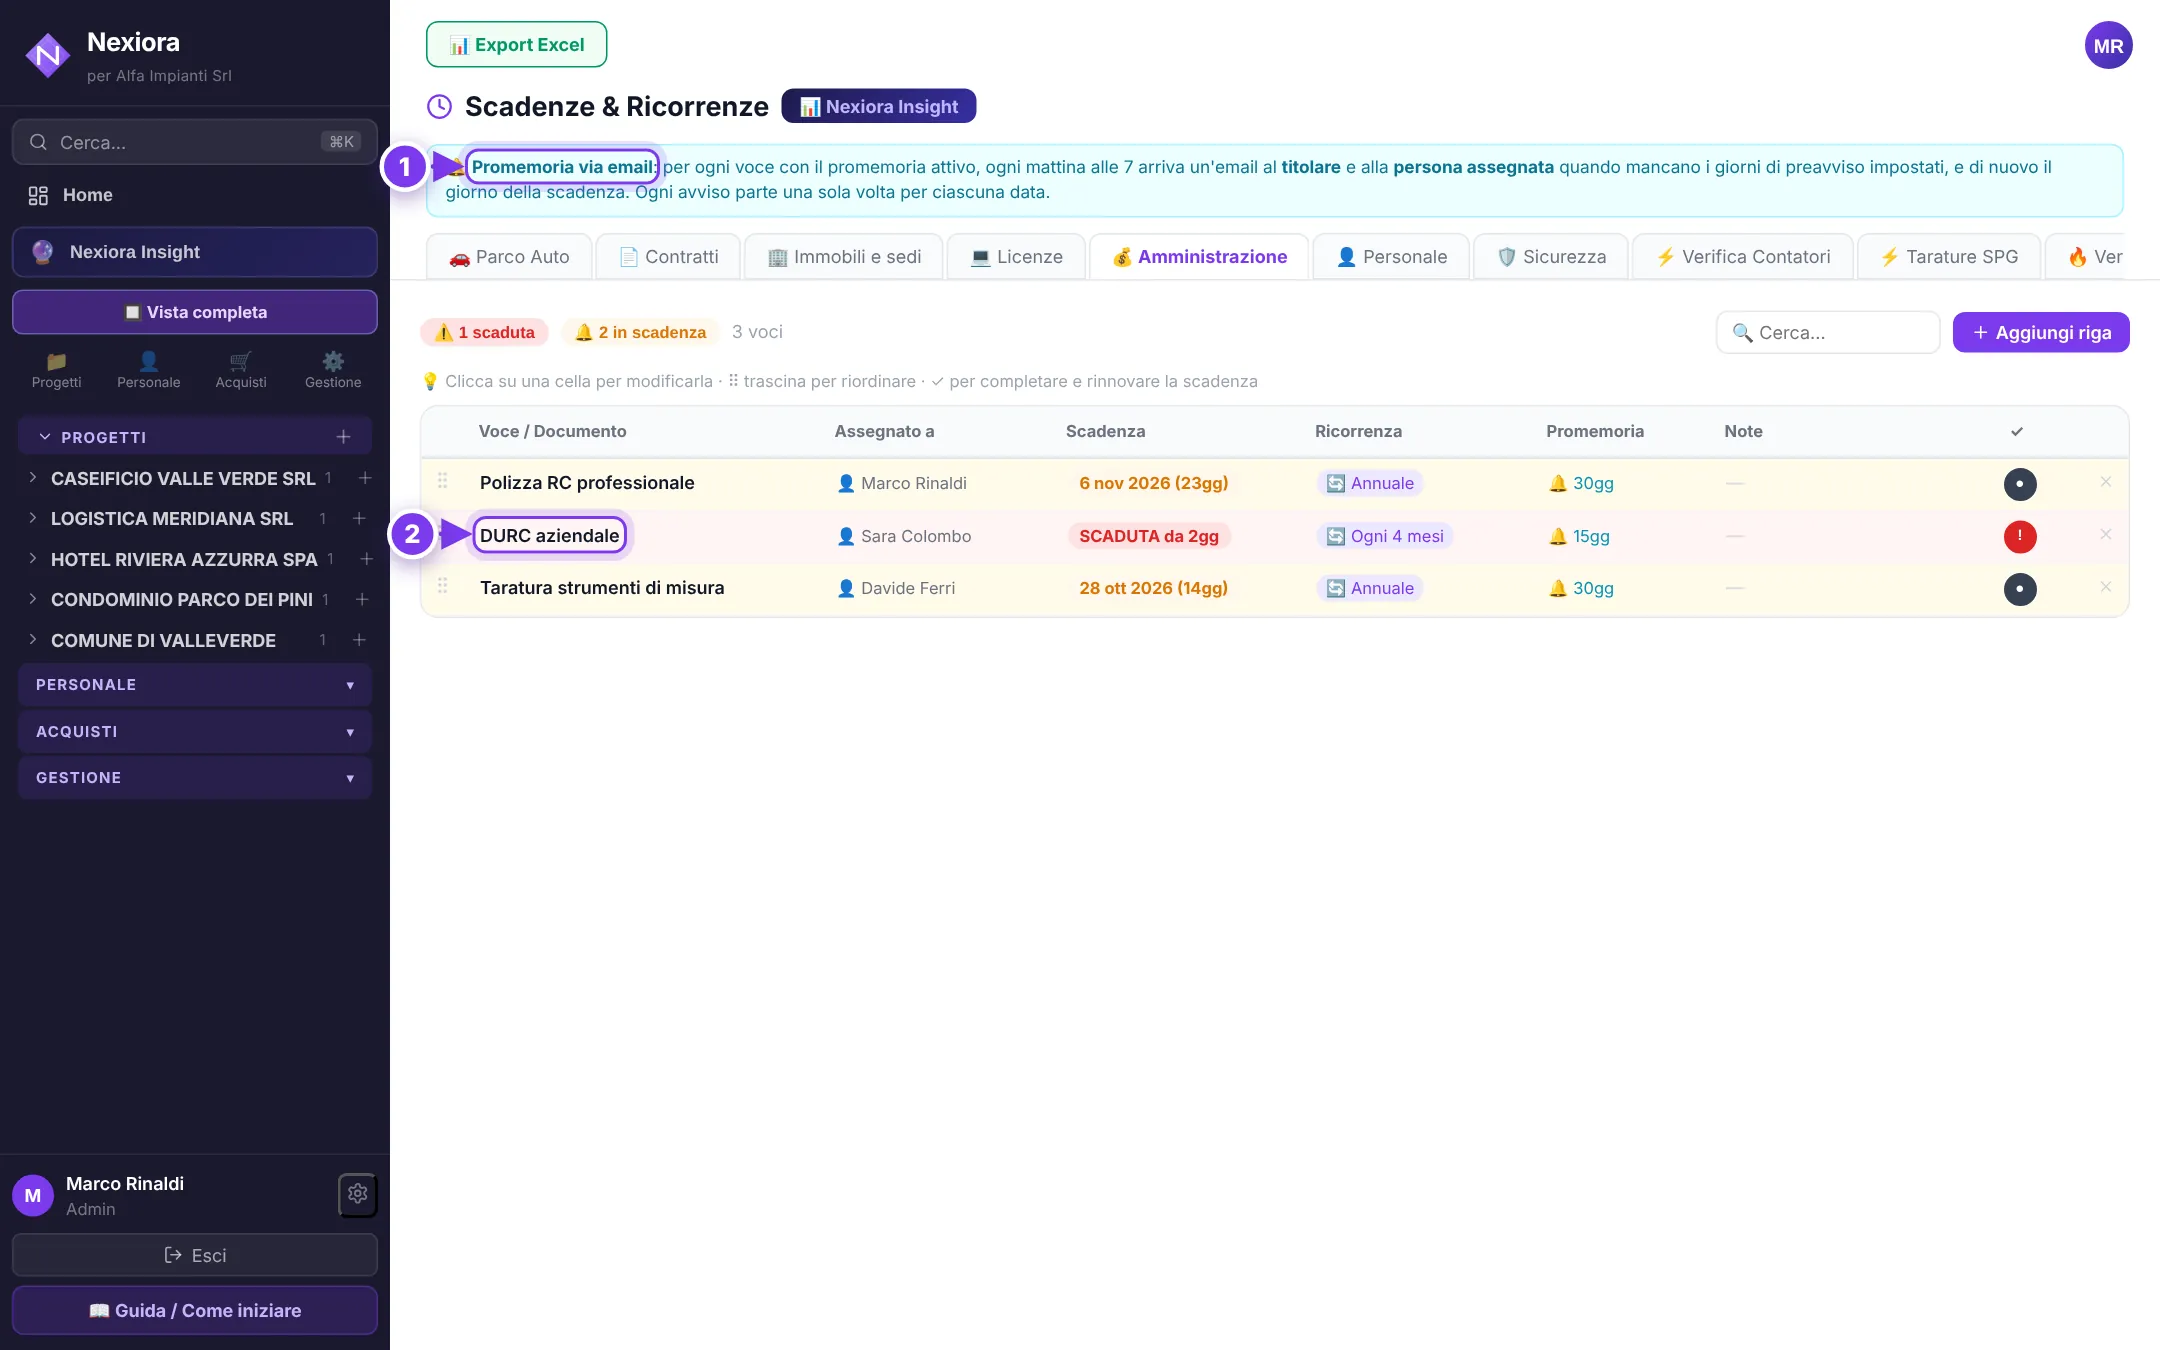The width and height of the screenshot is (2160, 1350).
Task: Switch to Parco Auto tab
Action: tap(509, 257)
